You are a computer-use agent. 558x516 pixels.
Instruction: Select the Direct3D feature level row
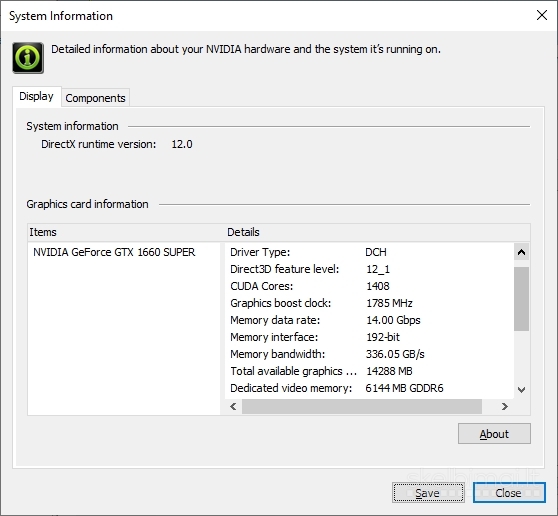click(369, 269)
